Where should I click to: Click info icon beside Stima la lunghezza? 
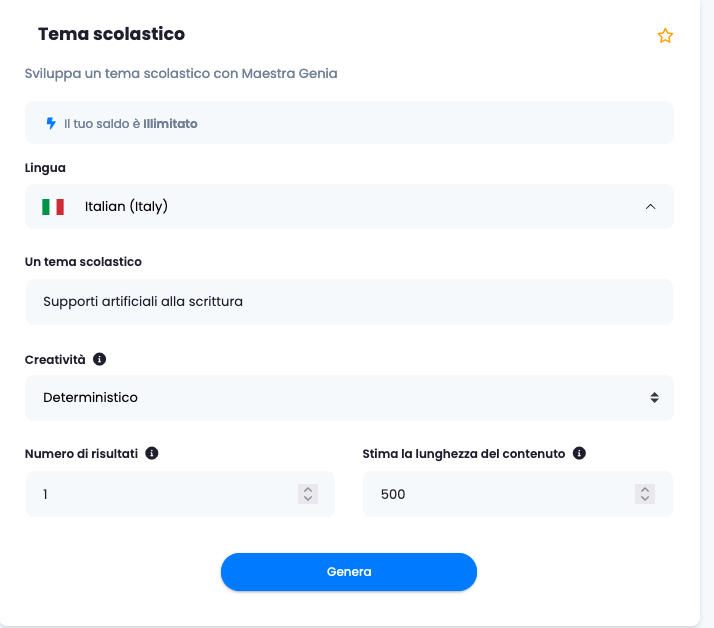(579, 453)
